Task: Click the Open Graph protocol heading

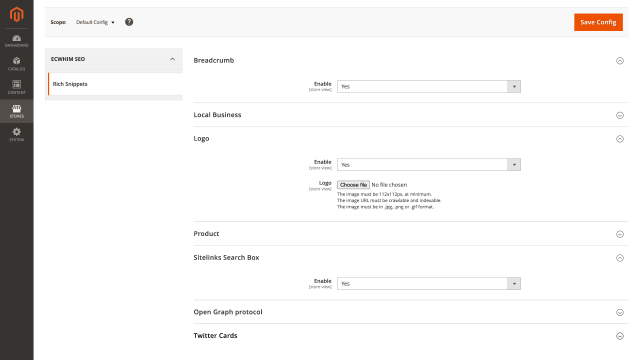Action: coord(228,312)
